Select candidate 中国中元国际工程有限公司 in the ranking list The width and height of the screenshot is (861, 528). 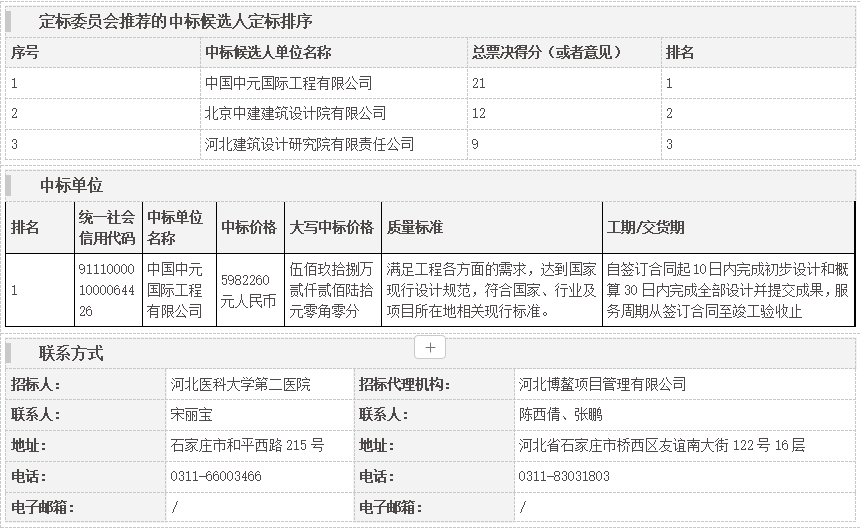[288, 83]
